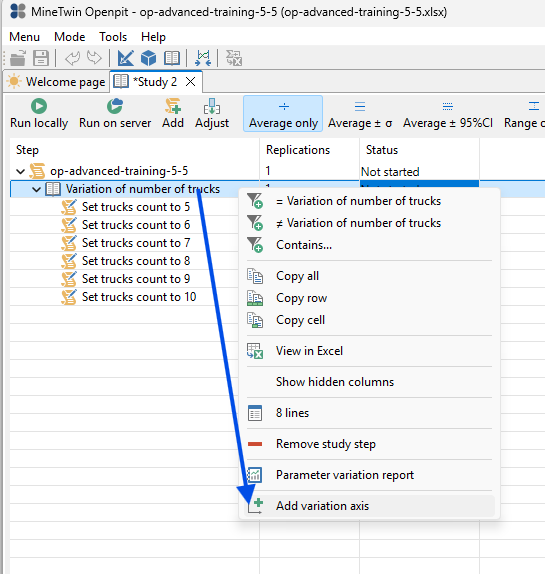The width and height of the screenshot is (545, 574).
Task: Click Run on server cloud icon
Action: pos(115,106)
